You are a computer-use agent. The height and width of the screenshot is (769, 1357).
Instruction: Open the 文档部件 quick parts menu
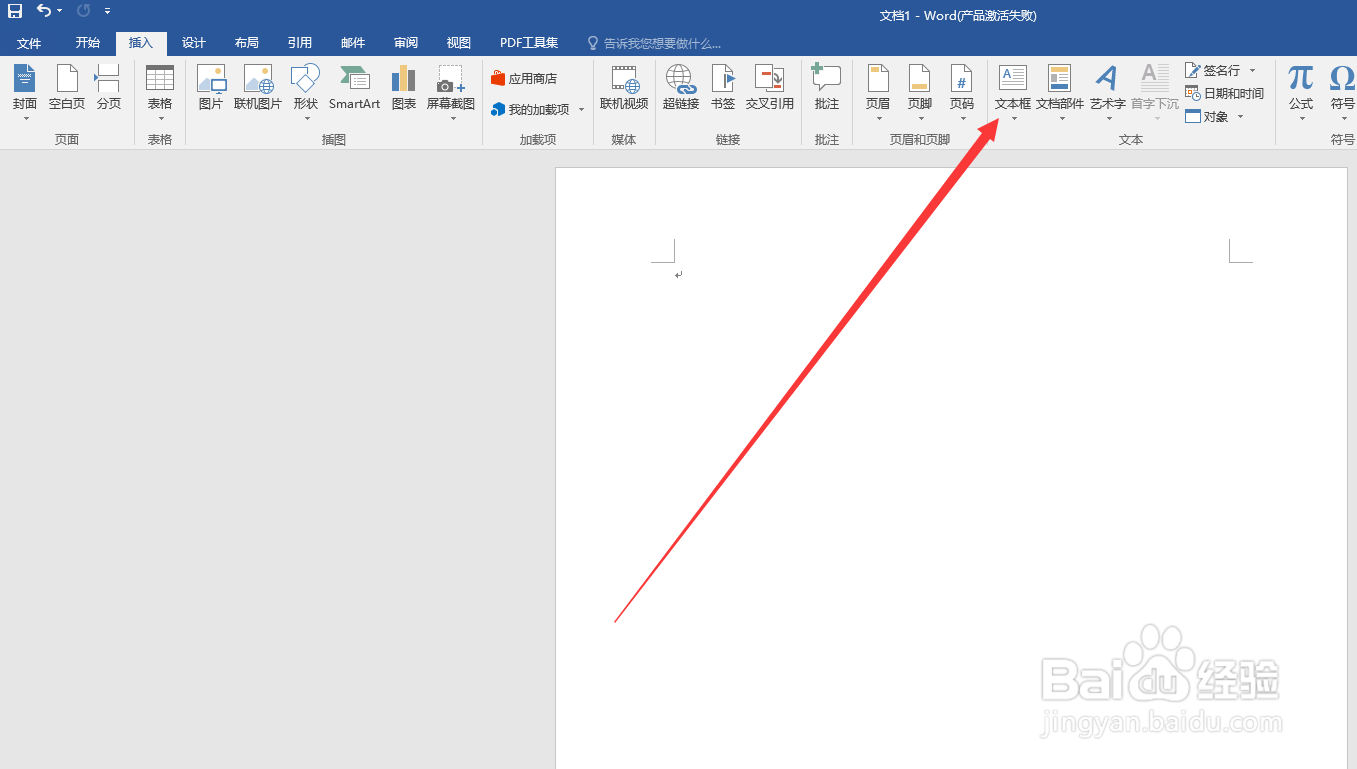[x=1060, y=92]
